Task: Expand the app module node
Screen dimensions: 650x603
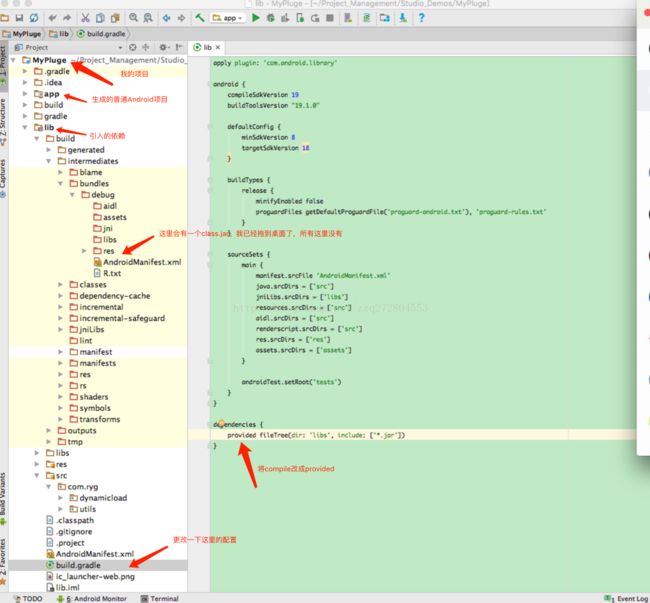Action: pos(25,94)
